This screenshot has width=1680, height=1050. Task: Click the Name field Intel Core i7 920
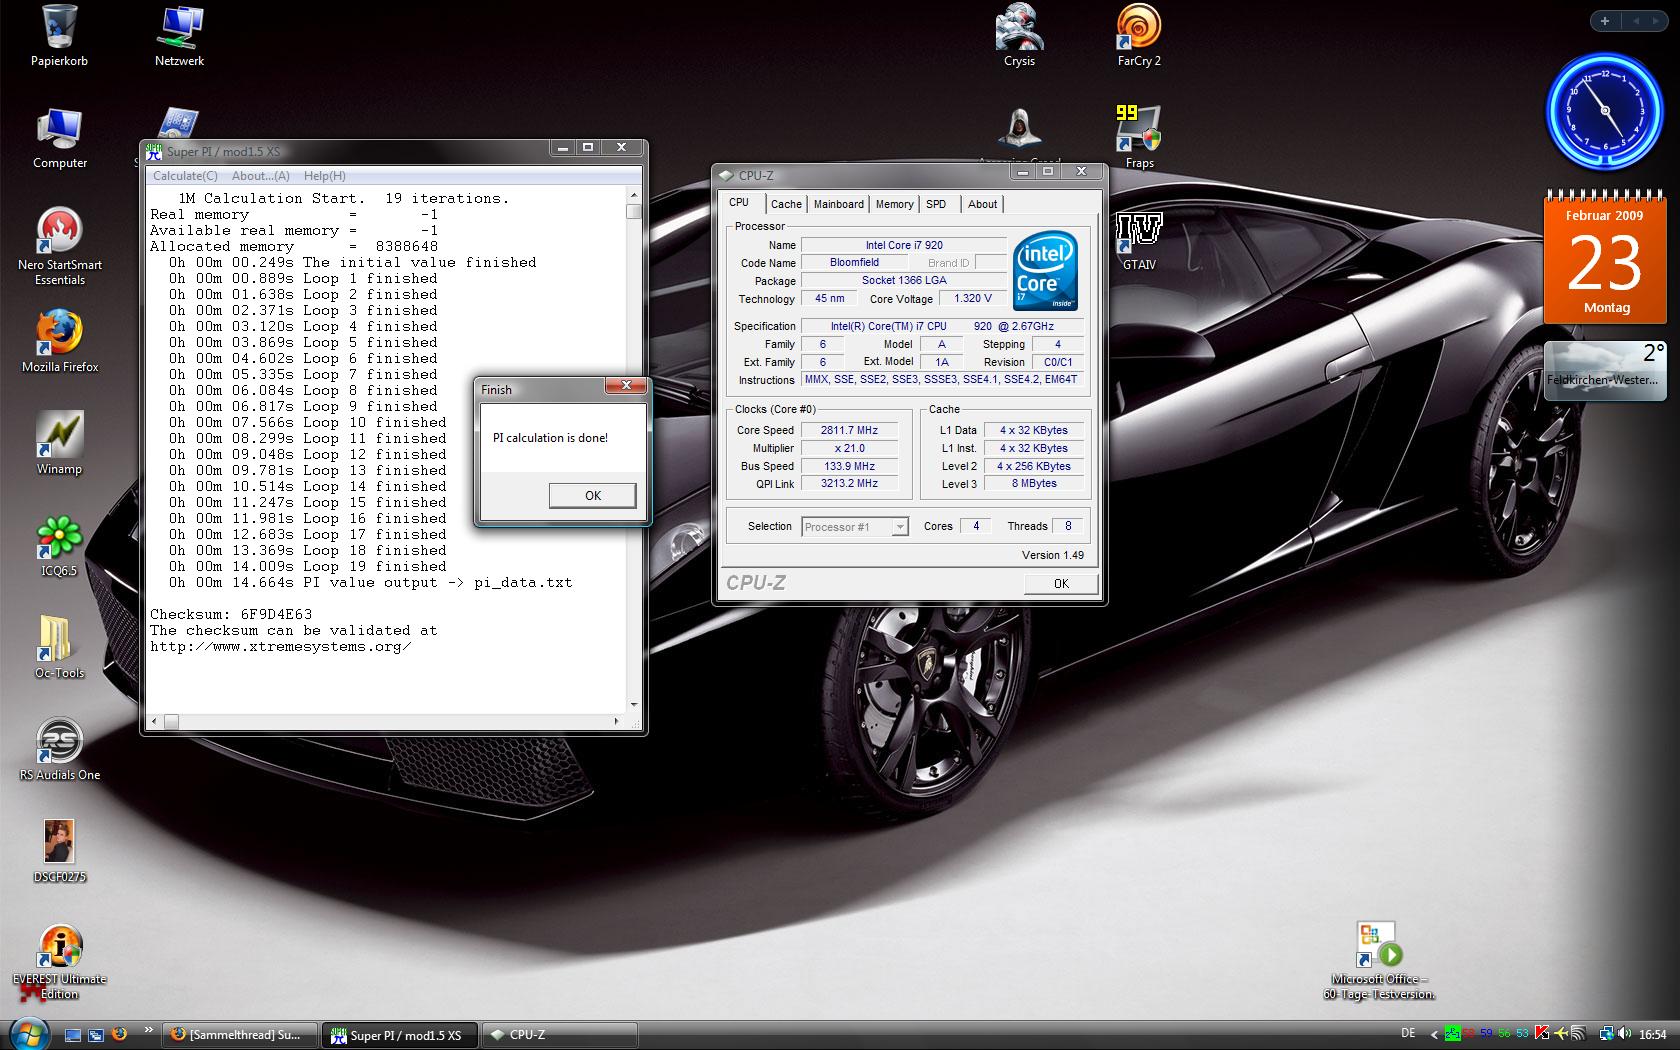(904, 245)
